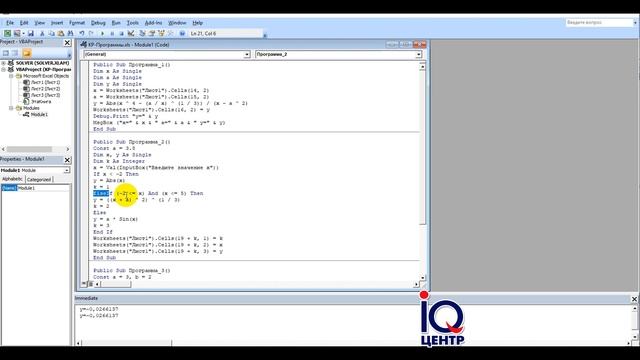Click the View Object icon in Project panel
Viewport: 640px width, 360px height.
tap(16, 53)
